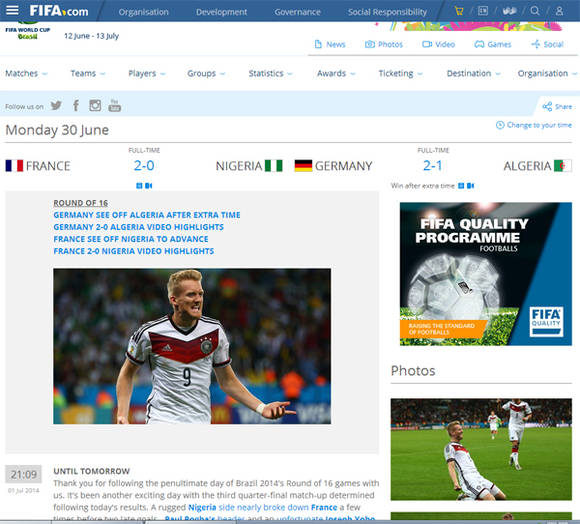Open France See Off Nigeria To Advance

click(x=131, y=239)
